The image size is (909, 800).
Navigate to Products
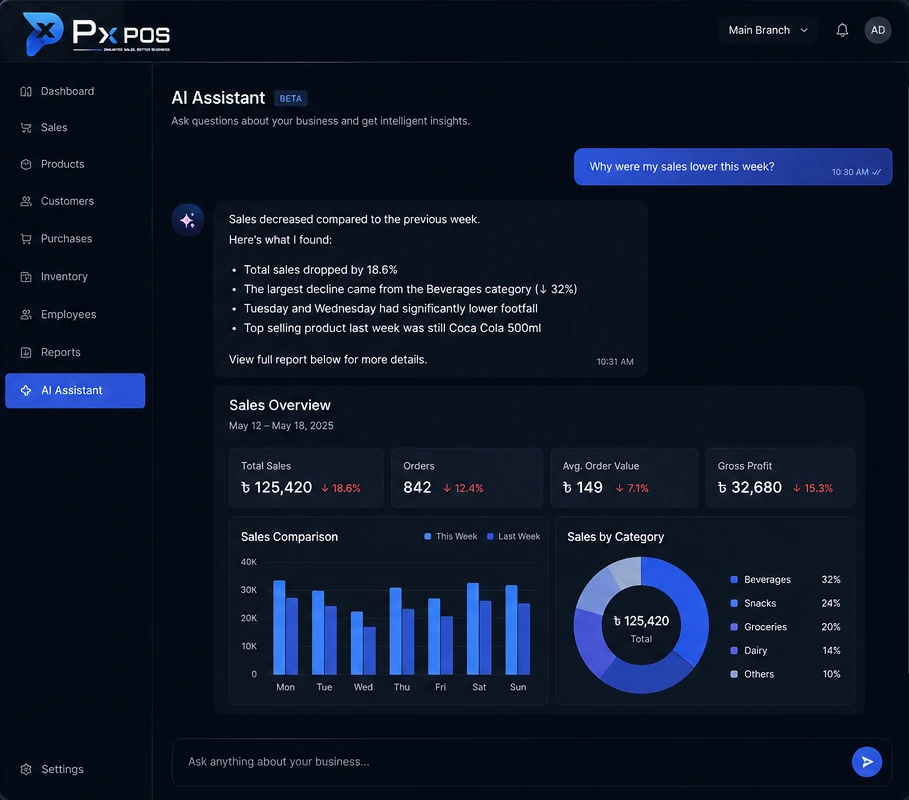[x=75, y=165]
